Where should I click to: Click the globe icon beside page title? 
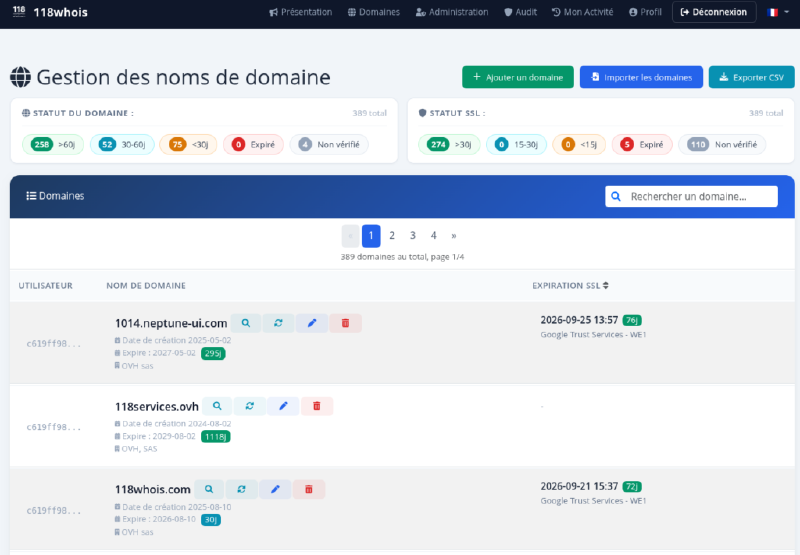[x=20, y=77]
